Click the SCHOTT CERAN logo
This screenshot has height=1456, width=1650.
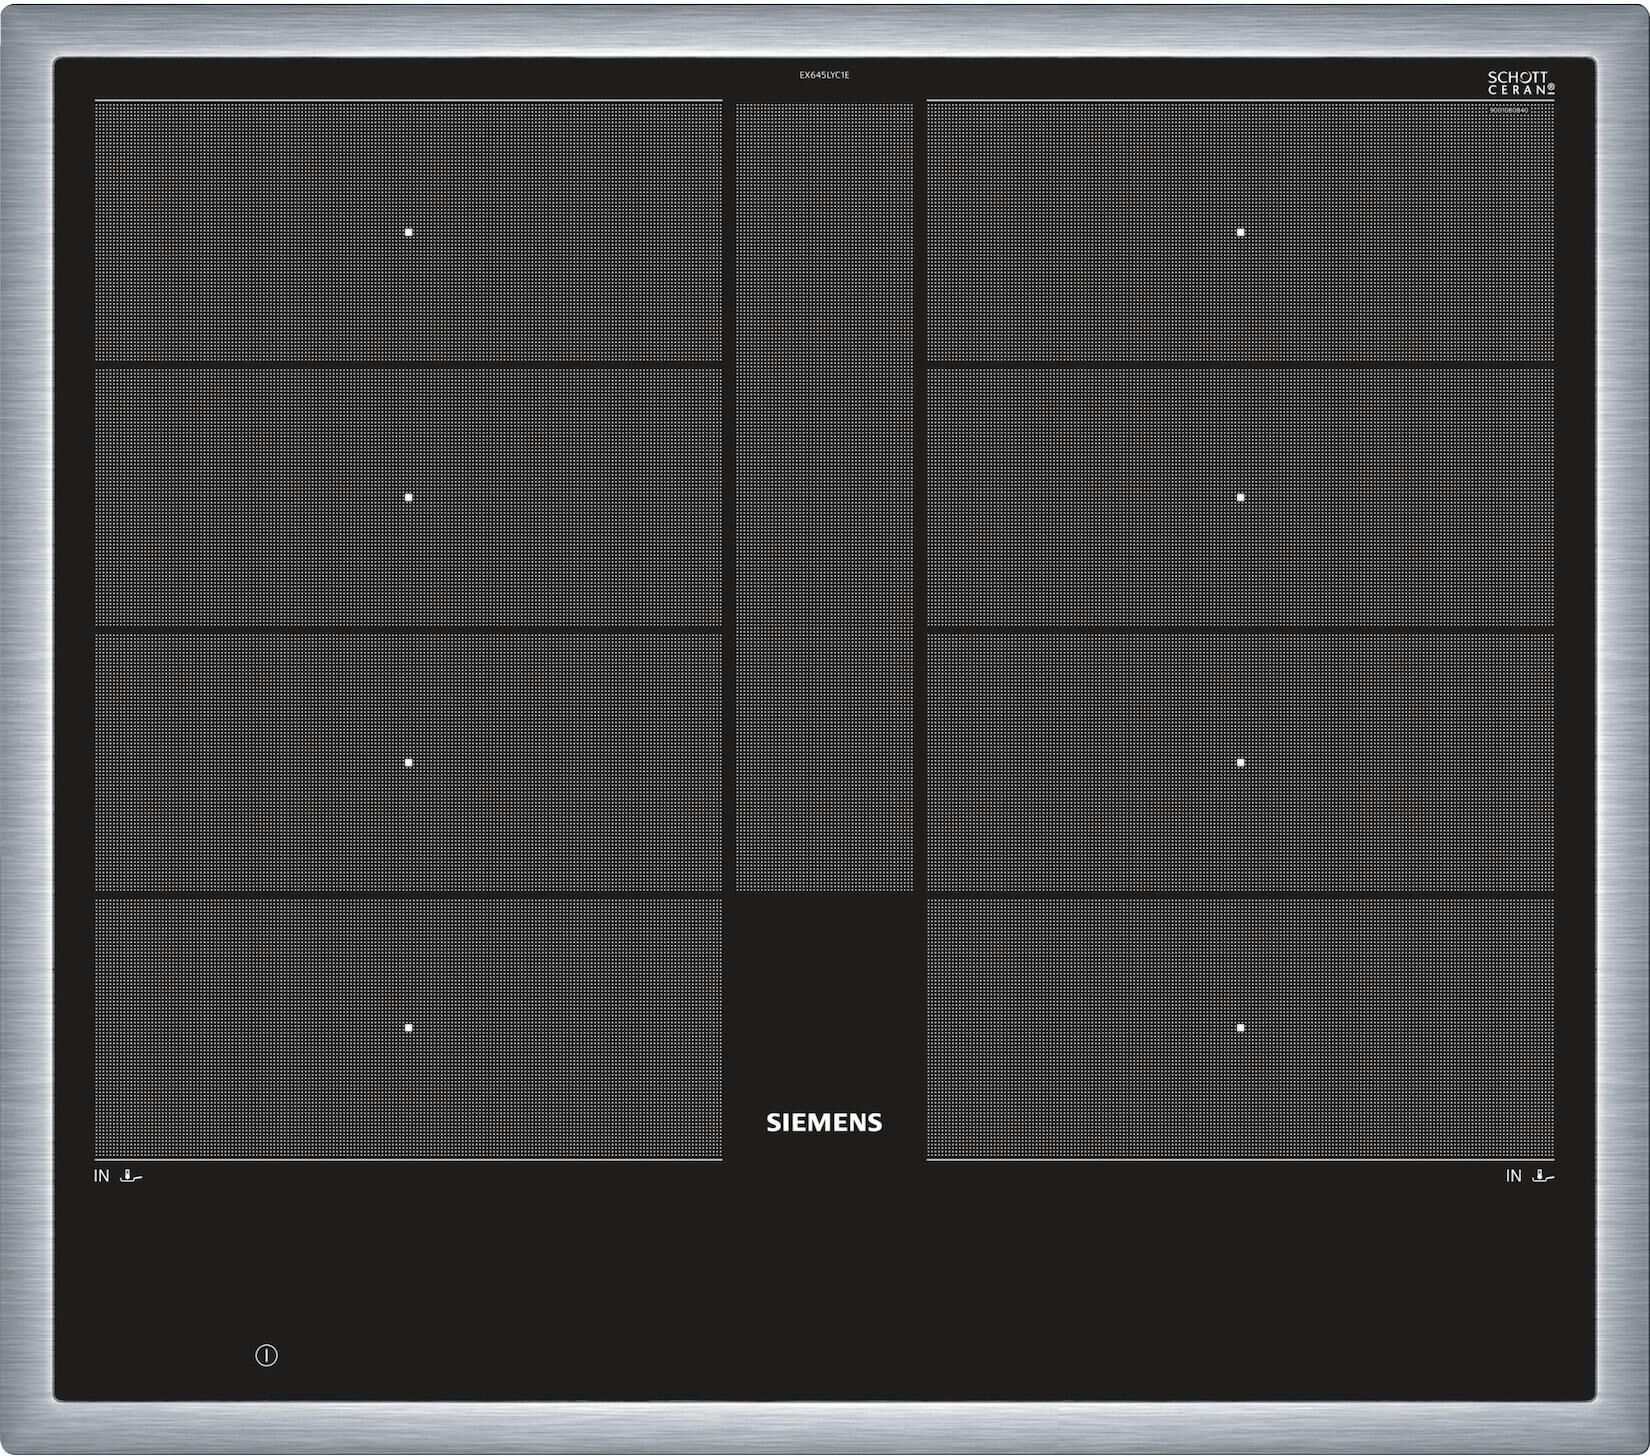pos(1521,83)
